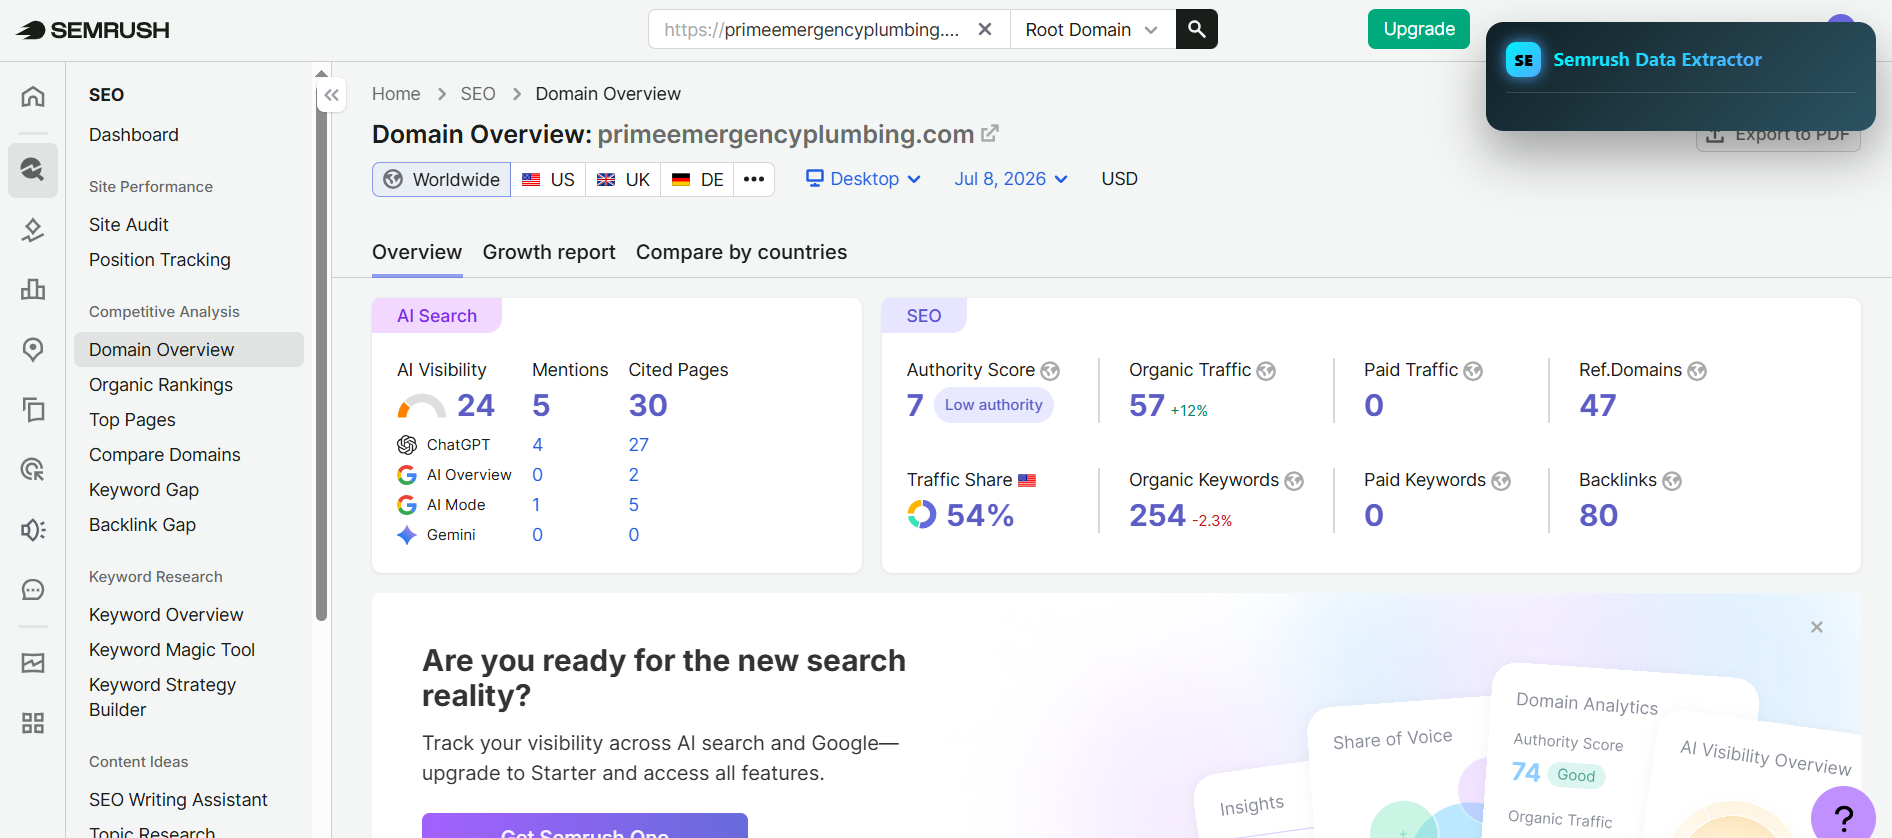1892x838 pixels.
Task: Open more countries with three dots
Action: [x=754, y=179]
